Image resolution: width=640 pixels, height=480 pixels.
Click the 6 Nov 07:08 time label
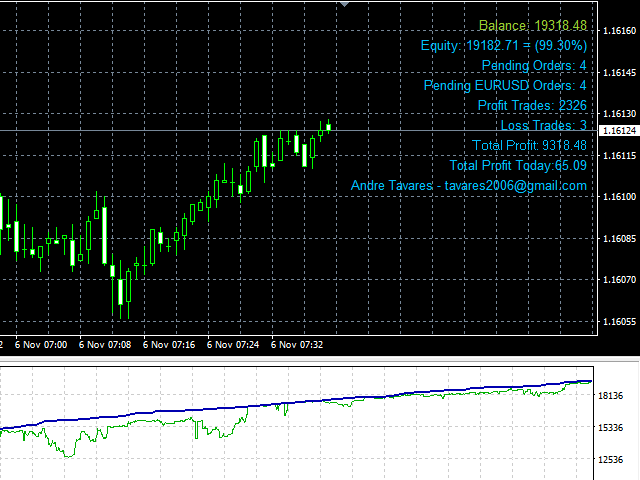tap(105, 345)
